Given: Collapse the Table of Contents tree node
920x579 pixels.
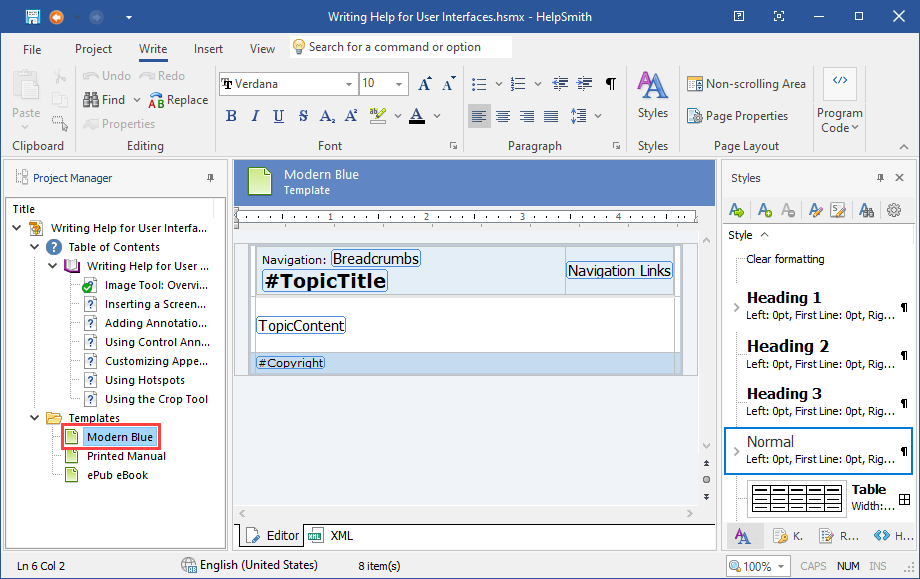Looking at the screenshot, I should pos(35,247).
